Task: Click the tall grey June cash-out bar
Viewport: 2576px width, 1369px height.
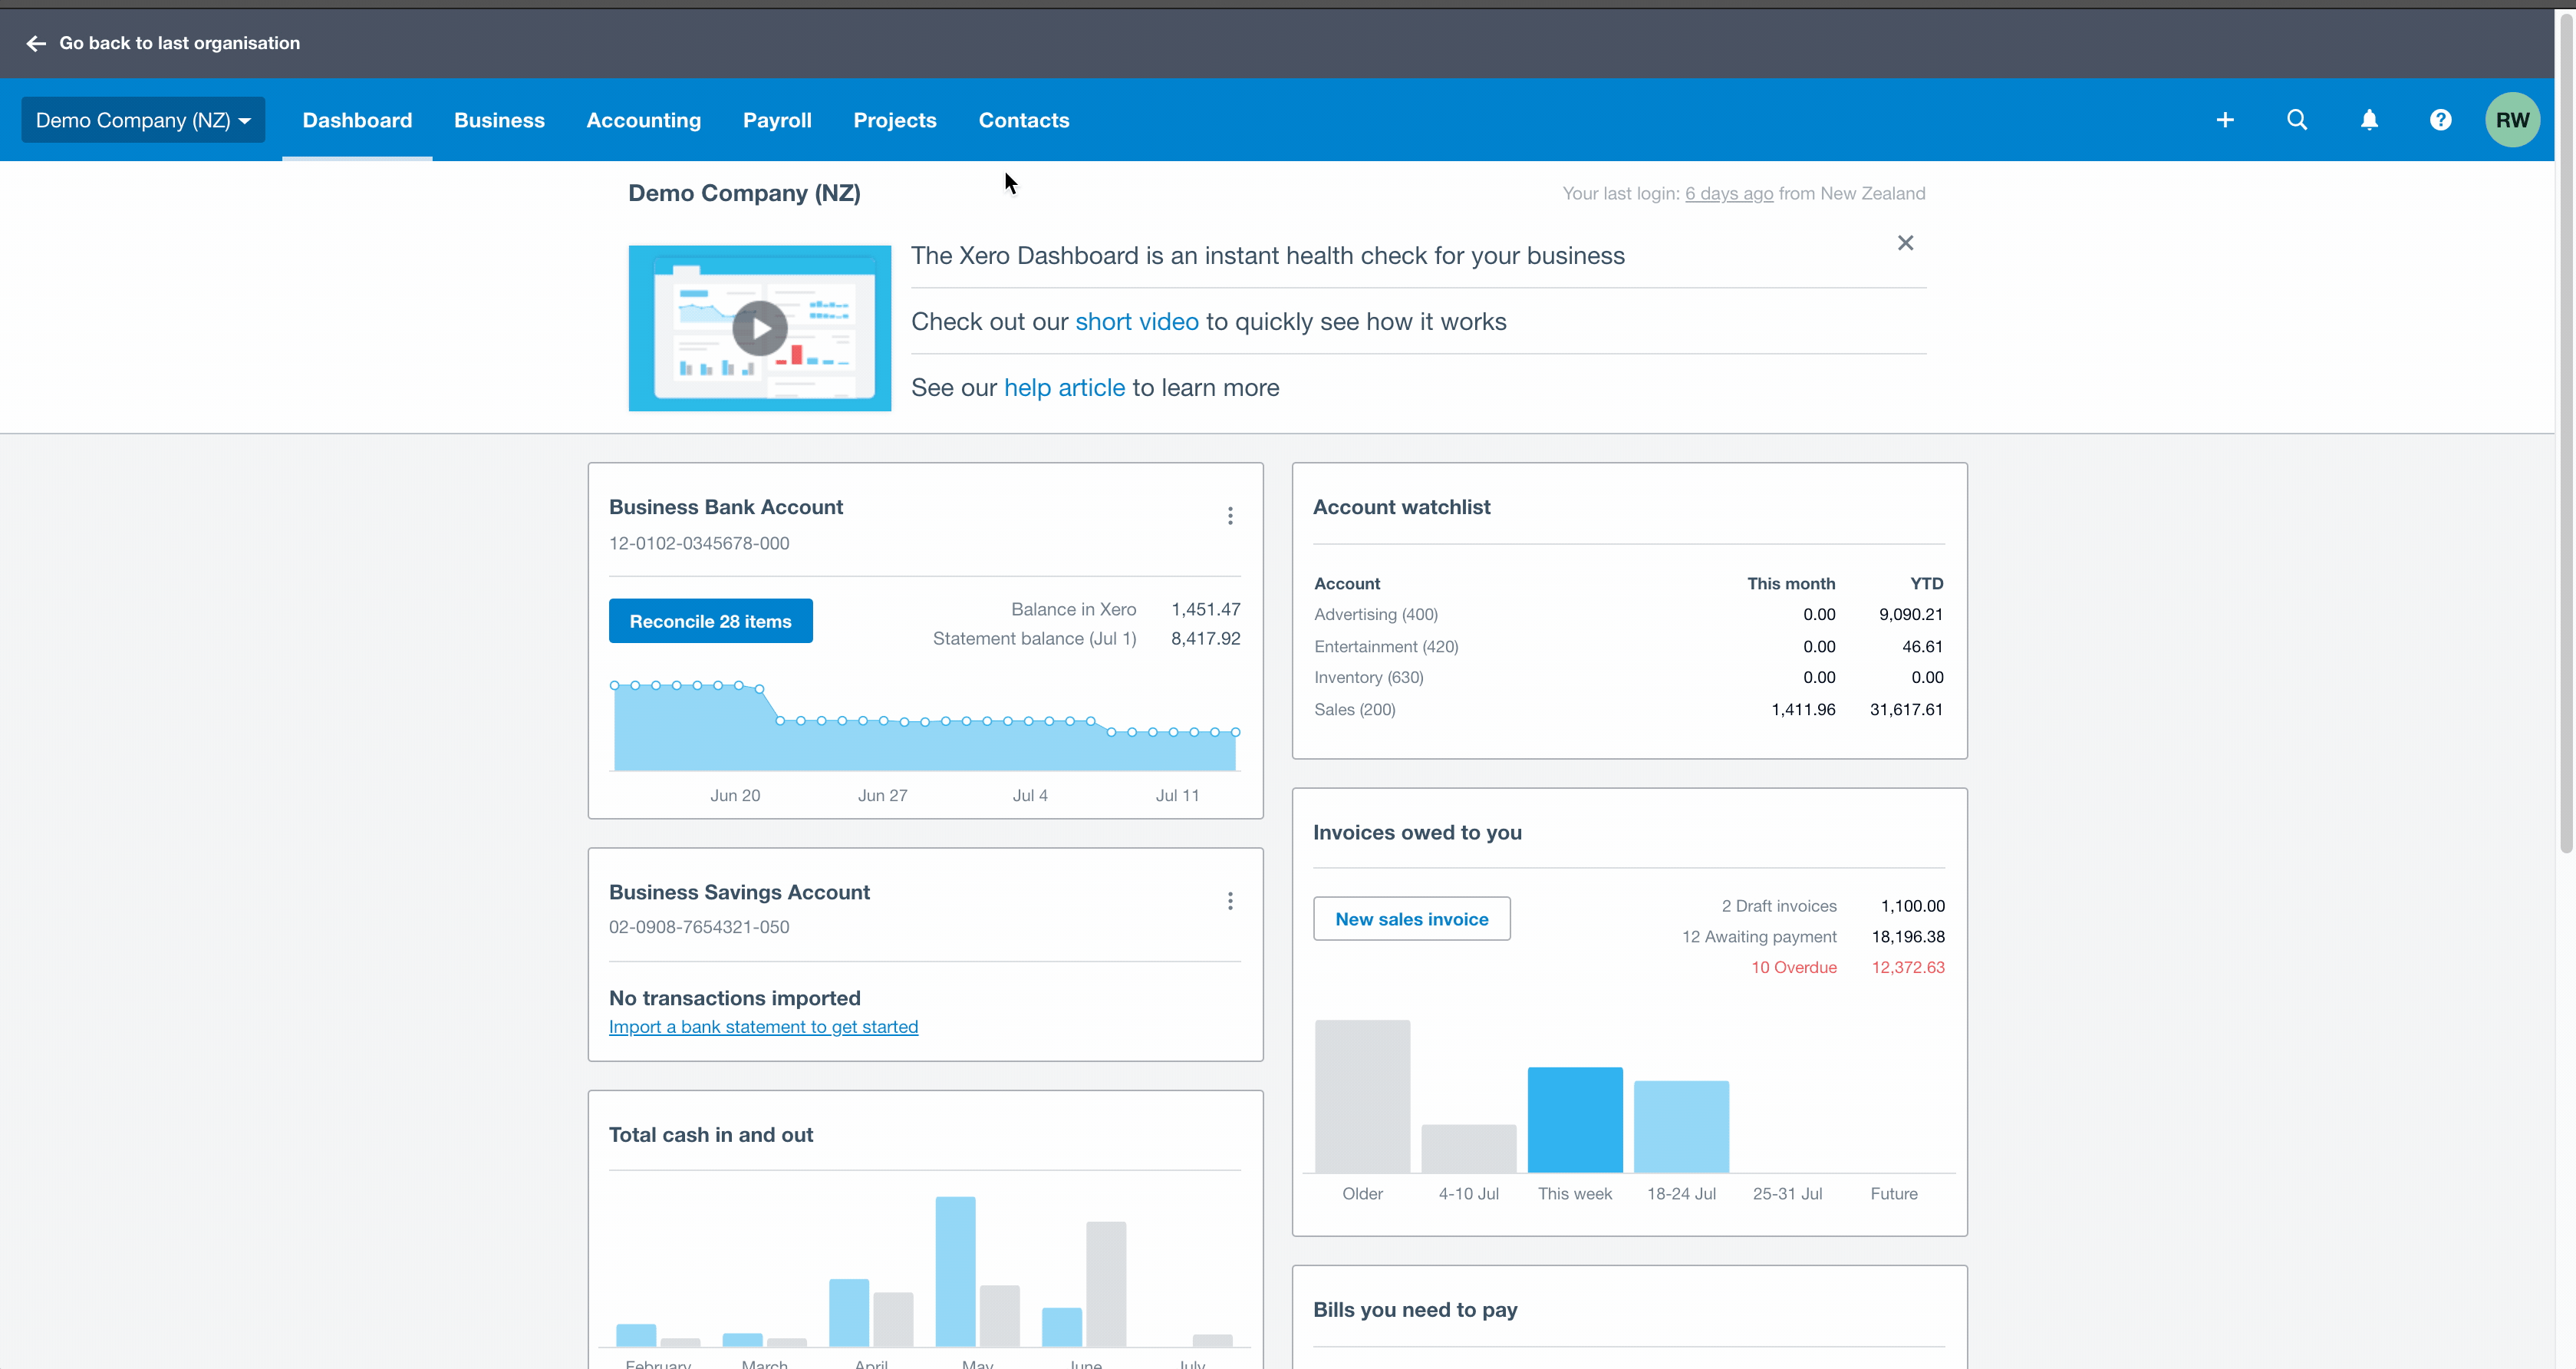Action: (x=1106, y=1284)
